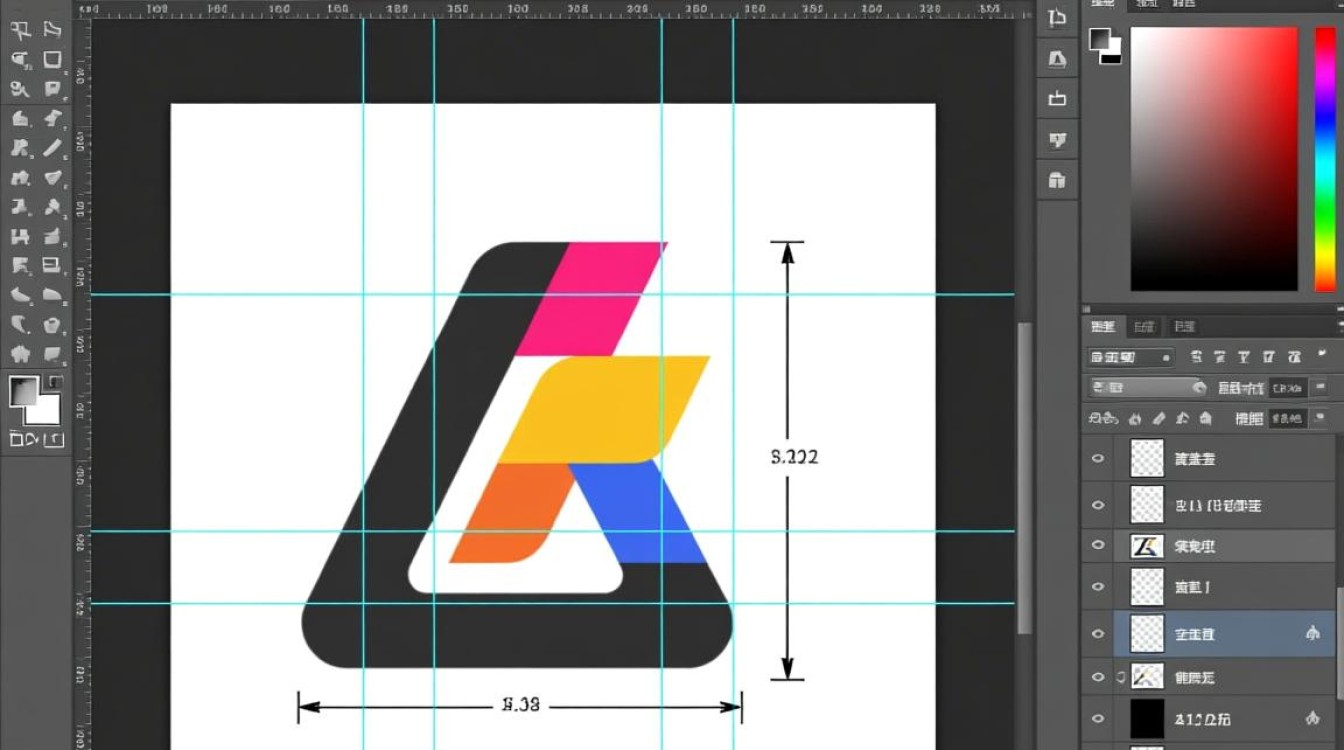Screen dimensions: 1344x750
Task: Click the canvas vertical scrollbar thumb
Action: click(1024, 477)
